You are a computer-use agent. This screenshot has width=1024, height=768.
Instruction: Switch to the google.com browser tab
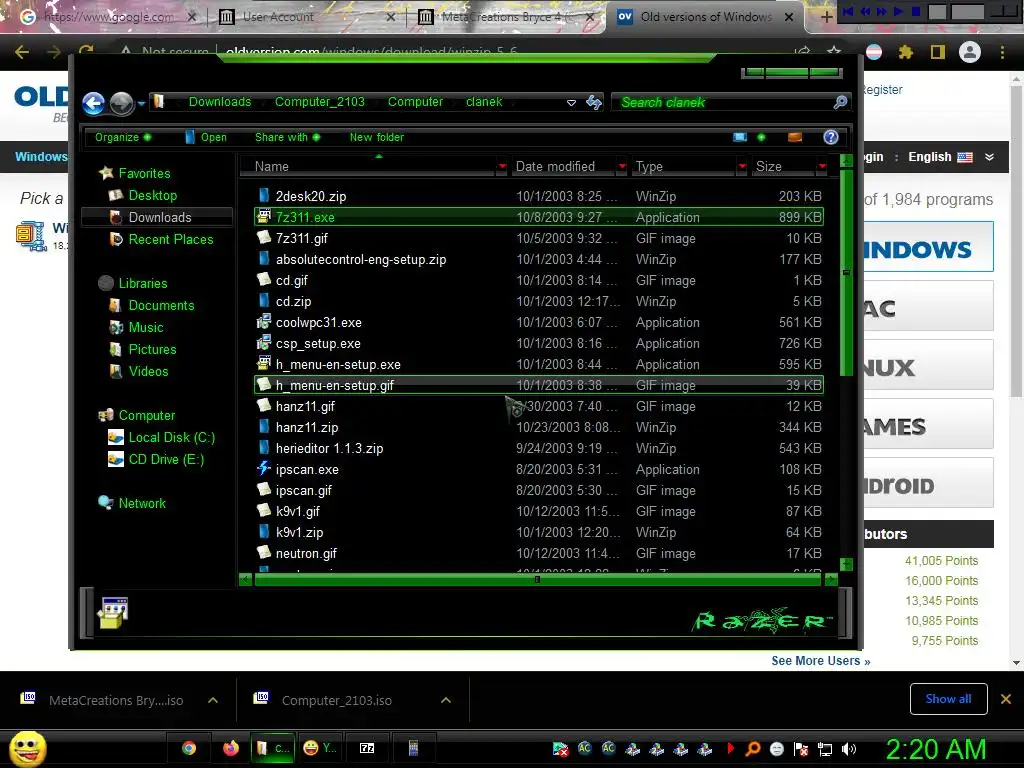pyautogui.click(x=108, y=17)
